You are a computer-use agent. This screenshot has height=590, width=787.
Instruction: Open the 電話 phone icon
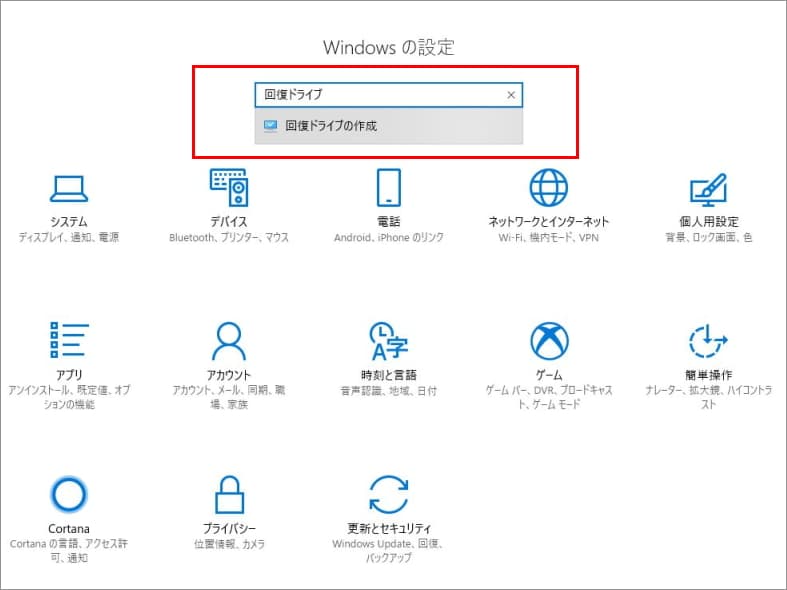pos(388,188)
